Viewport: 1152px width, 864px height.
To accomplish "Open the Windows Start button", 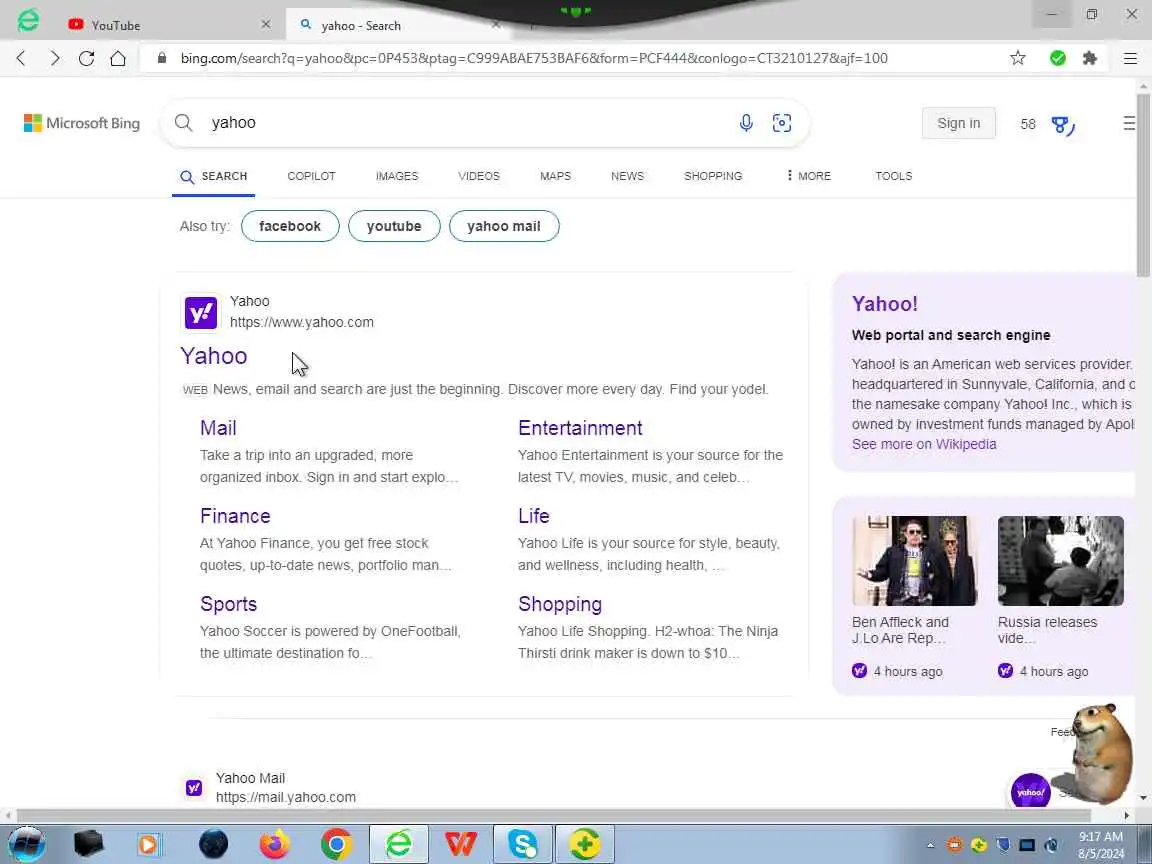I will [27, 844].
